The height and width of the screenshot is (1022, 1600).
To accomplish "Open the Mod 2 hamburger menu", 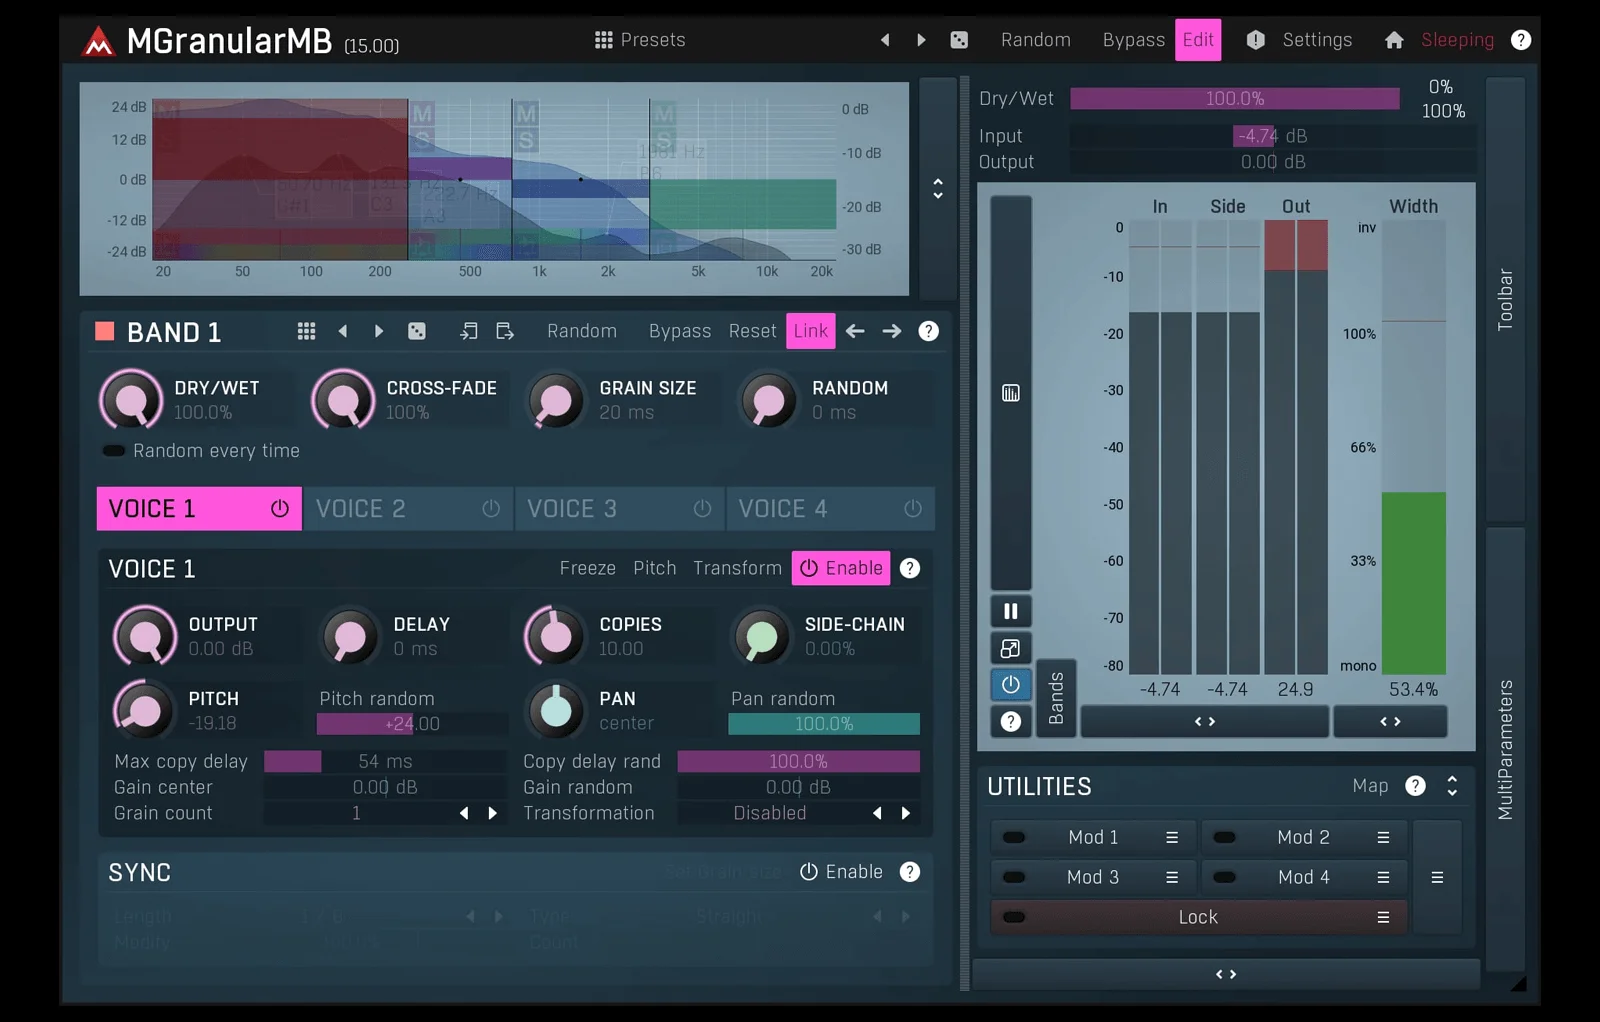I will (x=1383, y=837).
